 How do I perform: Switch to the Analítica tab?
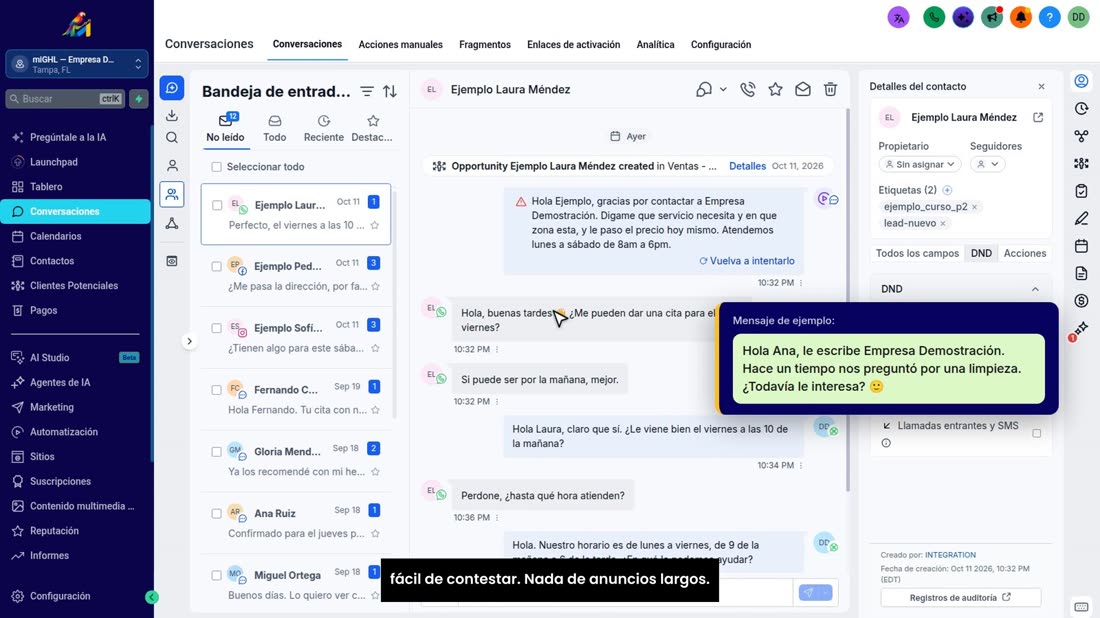[x=655, y=44]
